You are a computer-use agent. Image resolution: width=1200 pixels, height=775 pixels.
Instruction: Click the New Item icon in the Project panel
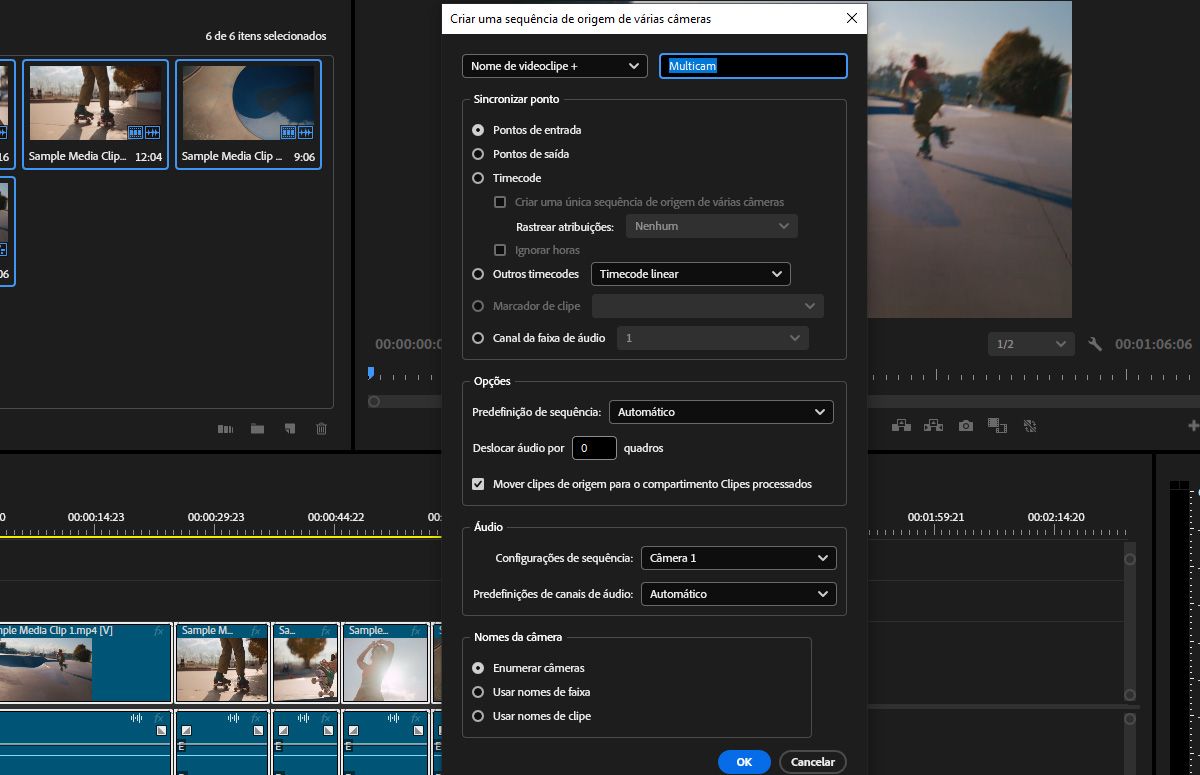[291, 427]
